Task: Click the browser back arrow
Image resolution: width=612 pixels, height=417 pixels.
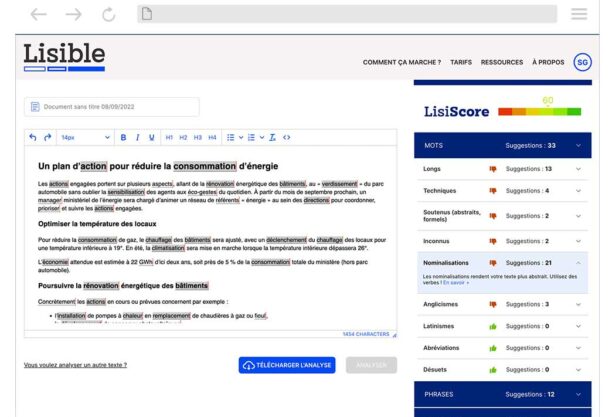Action: tap(39, 14)
